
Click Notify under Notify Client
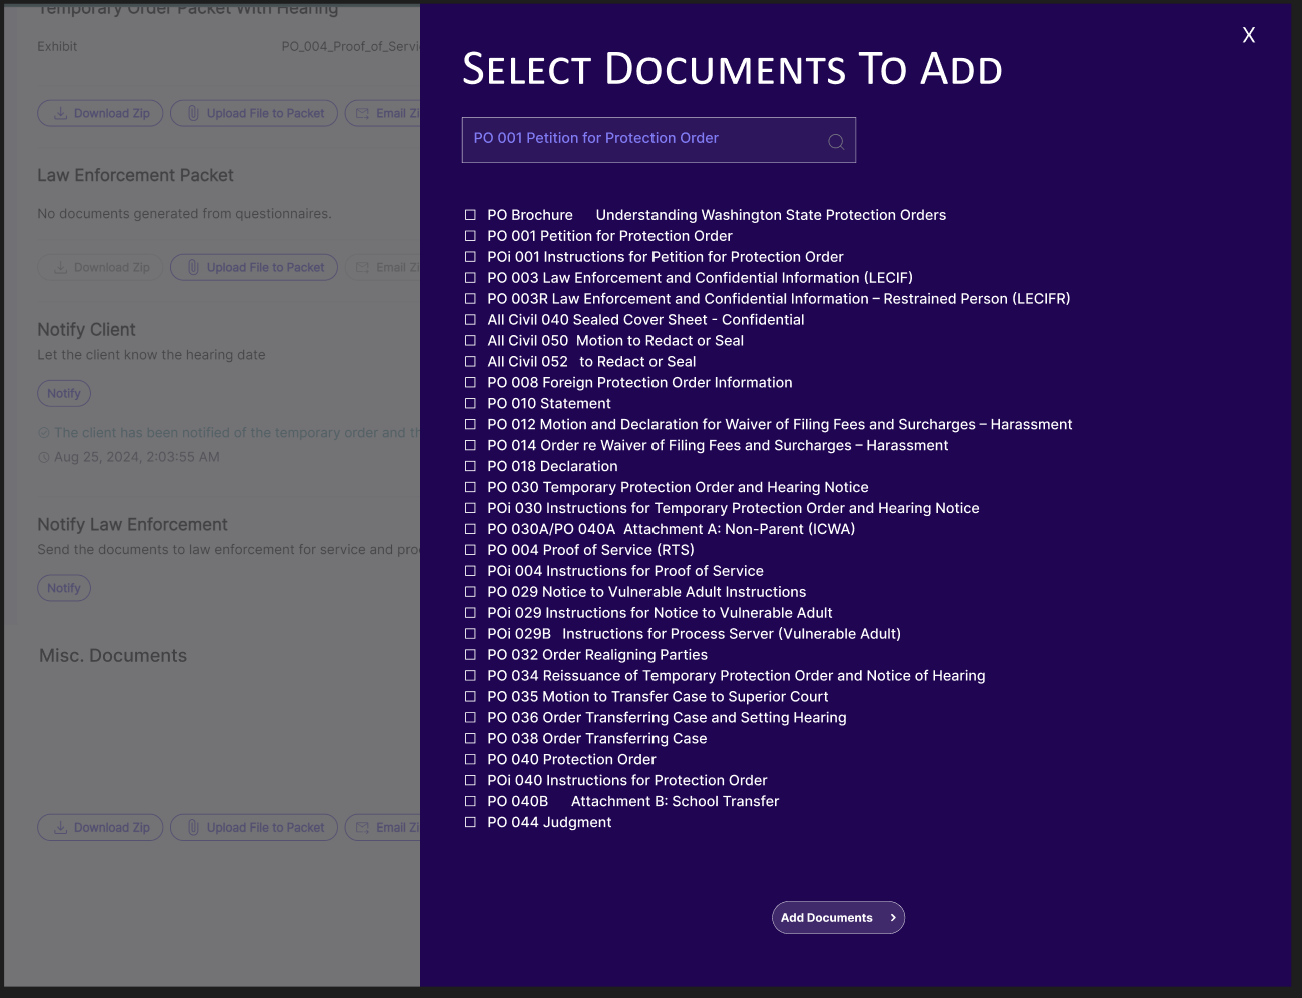click(x=63, y=393)
